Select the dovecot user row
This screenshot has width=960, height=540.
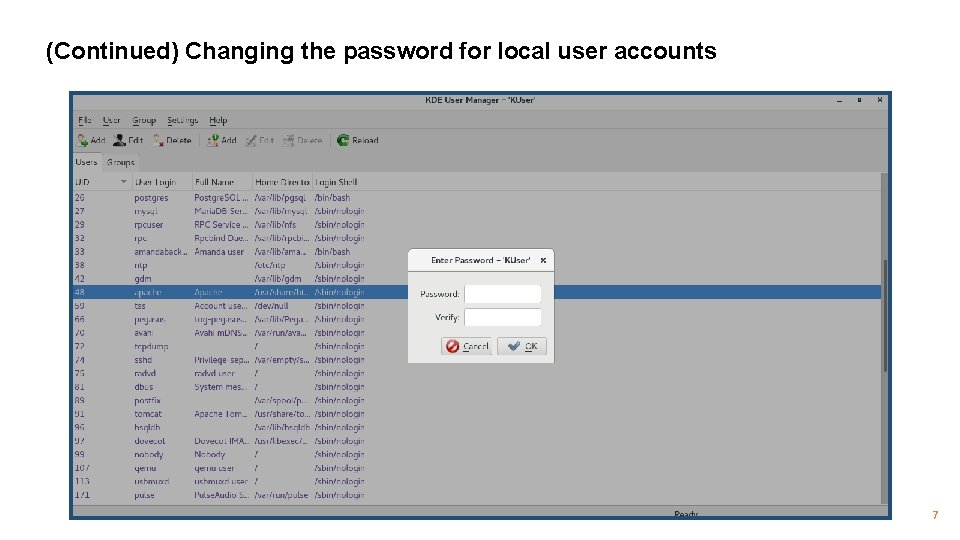[478, 441]
